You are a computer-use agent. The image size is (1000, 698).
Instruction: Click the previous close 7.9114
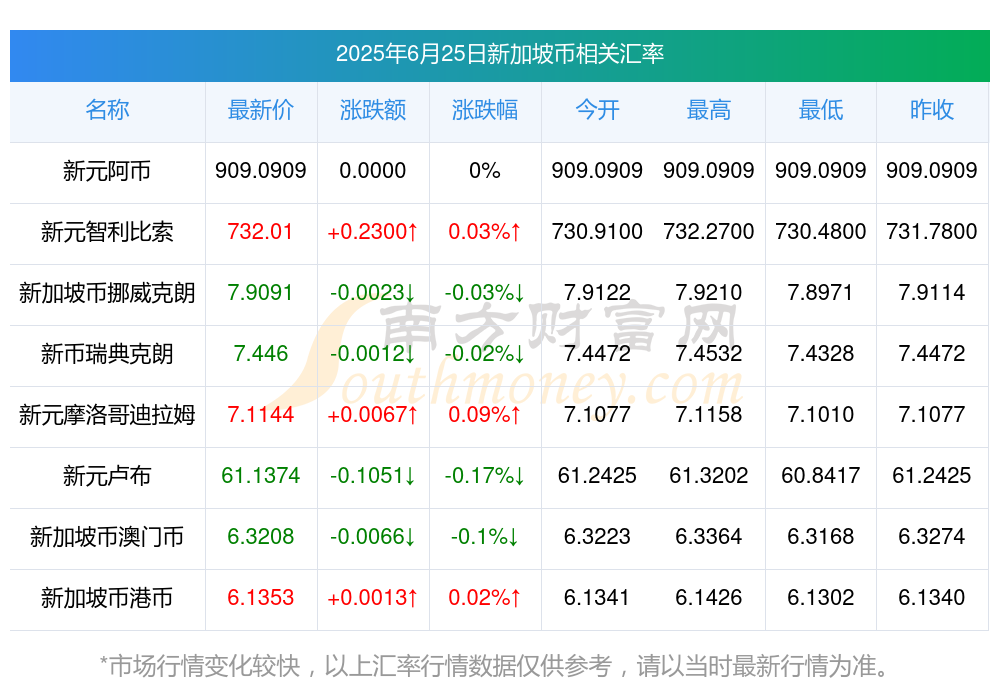click(932, 293)
